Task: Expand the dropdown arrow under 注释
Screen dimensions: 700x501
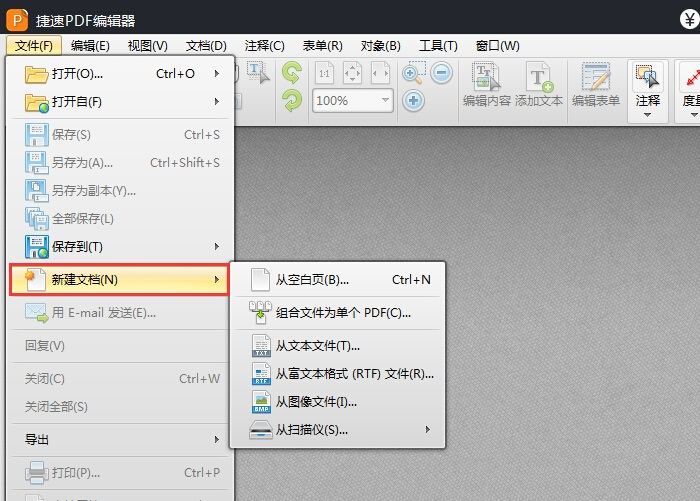Action: pyautogui.click(x=647, y=115)
